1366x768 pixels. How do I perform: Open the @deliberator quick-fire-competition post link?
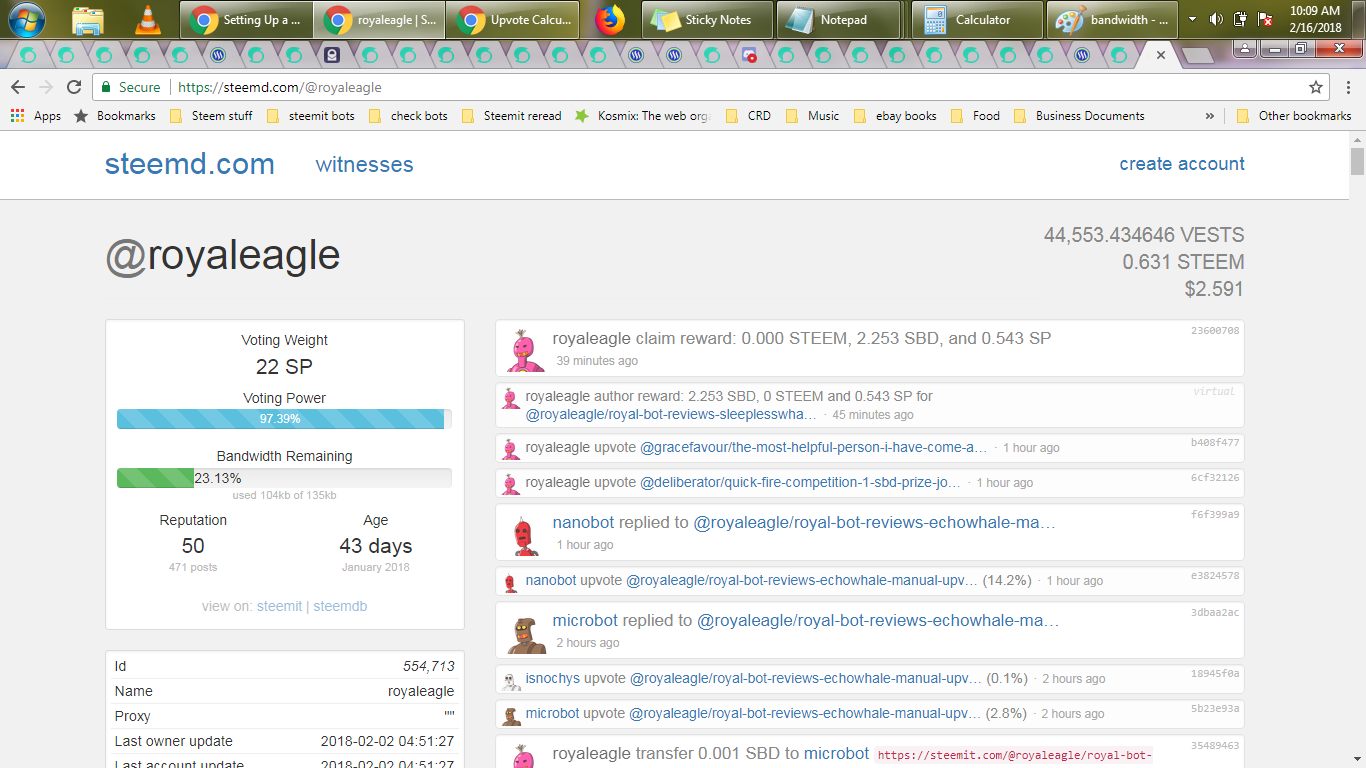[801, 482]
